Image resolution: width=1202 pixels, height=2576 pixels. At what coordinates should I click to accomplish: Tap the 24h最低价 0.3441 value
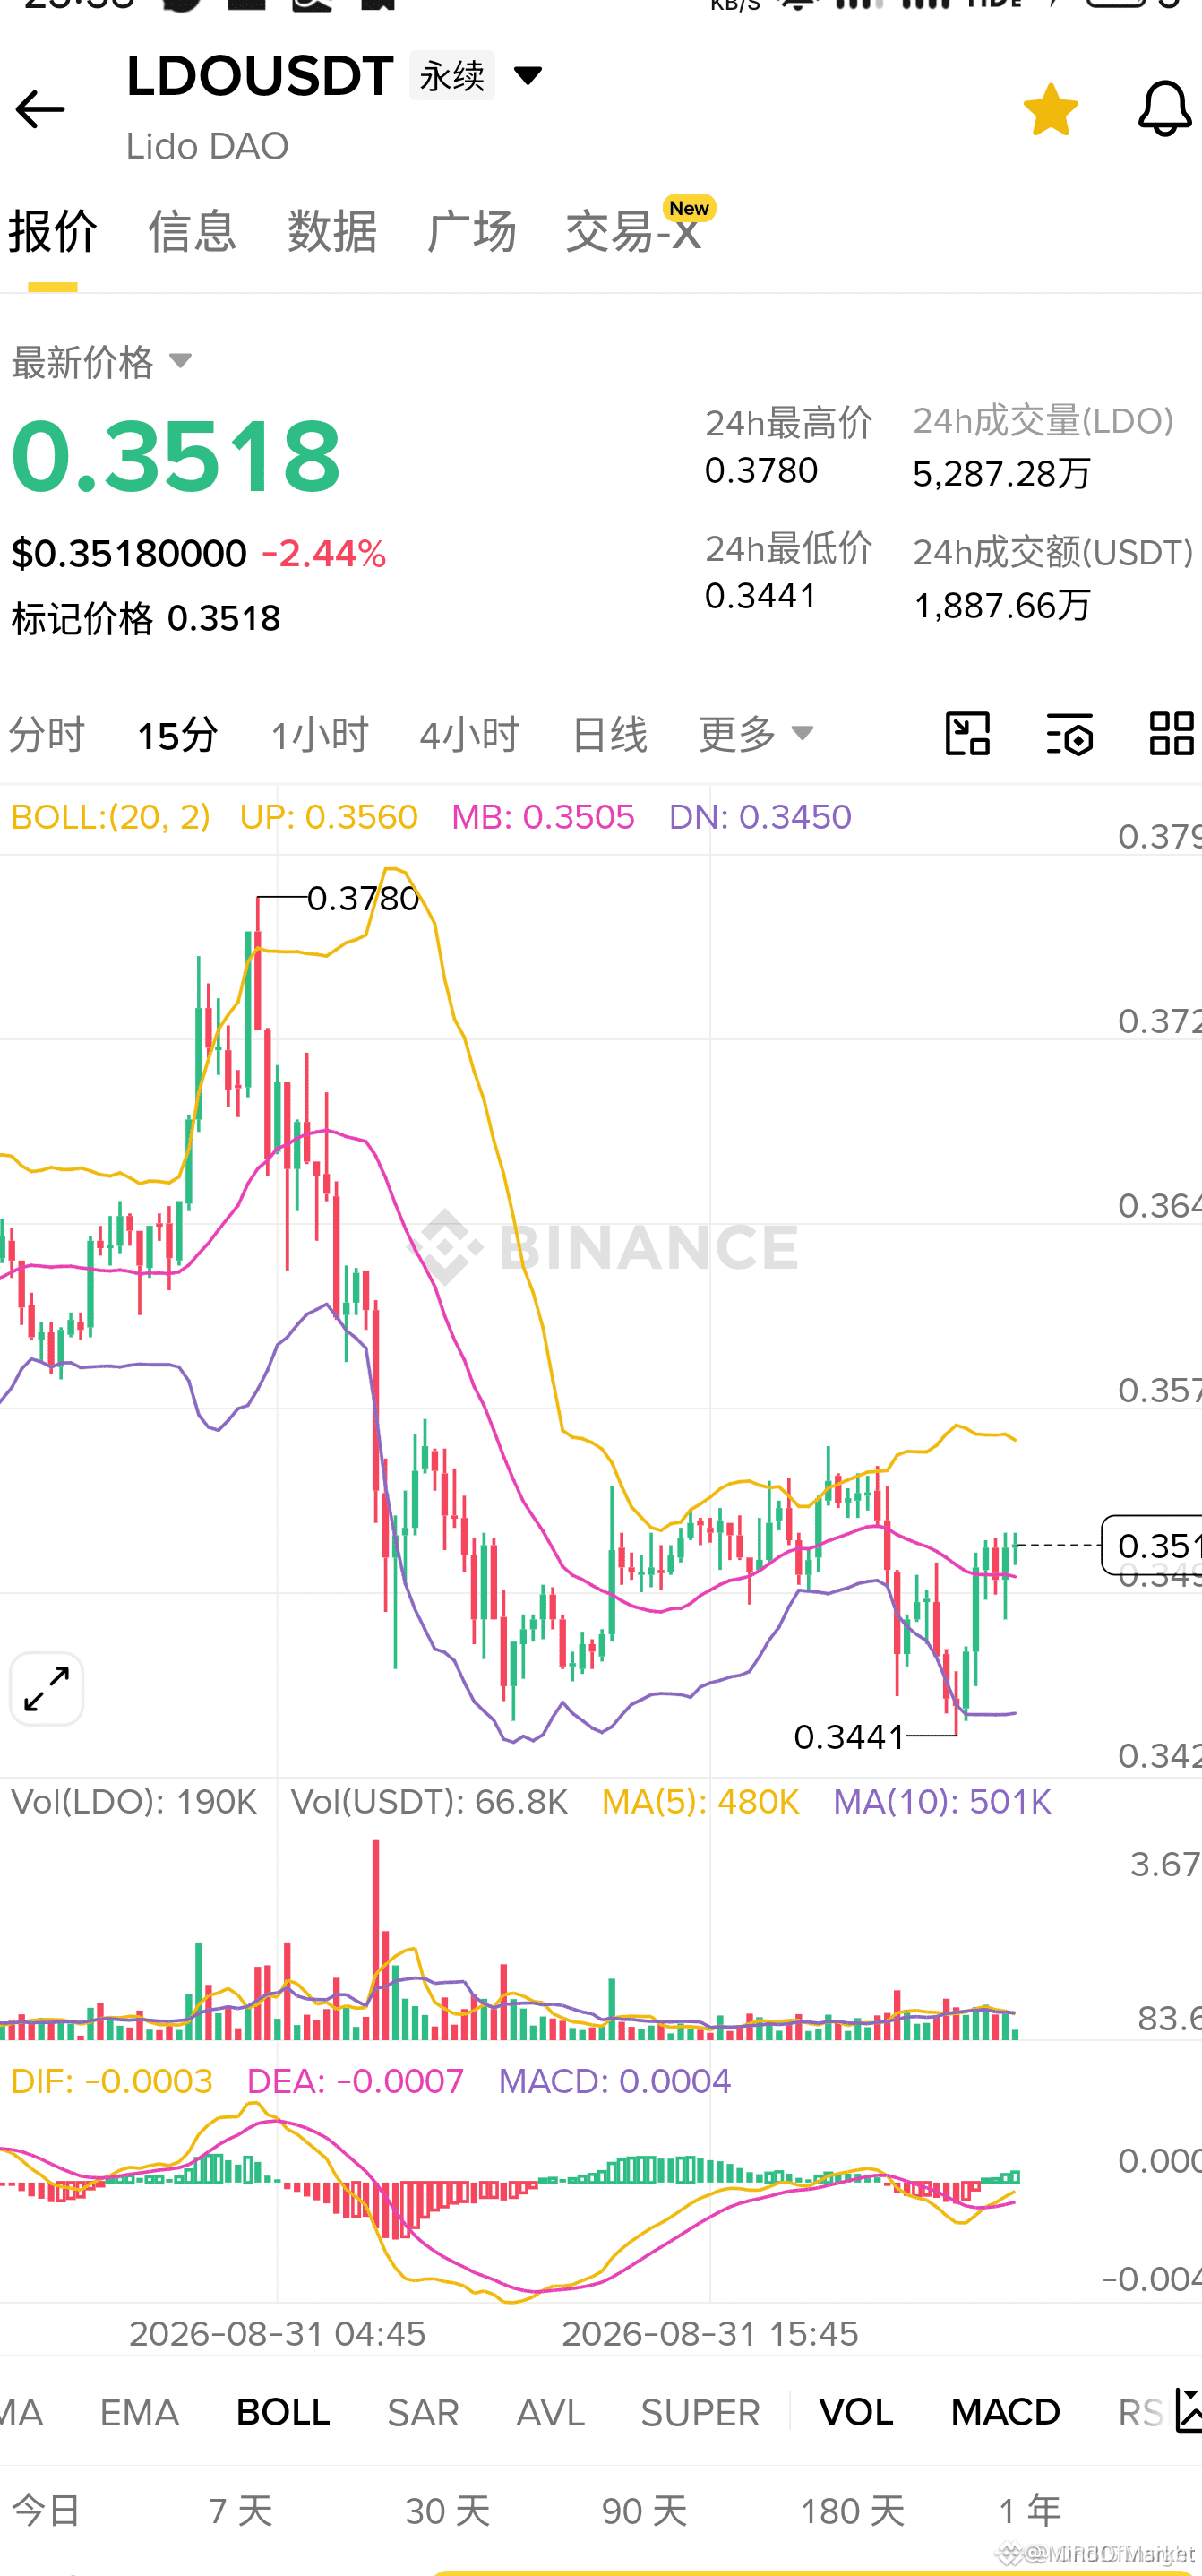[x=761, y=596]
